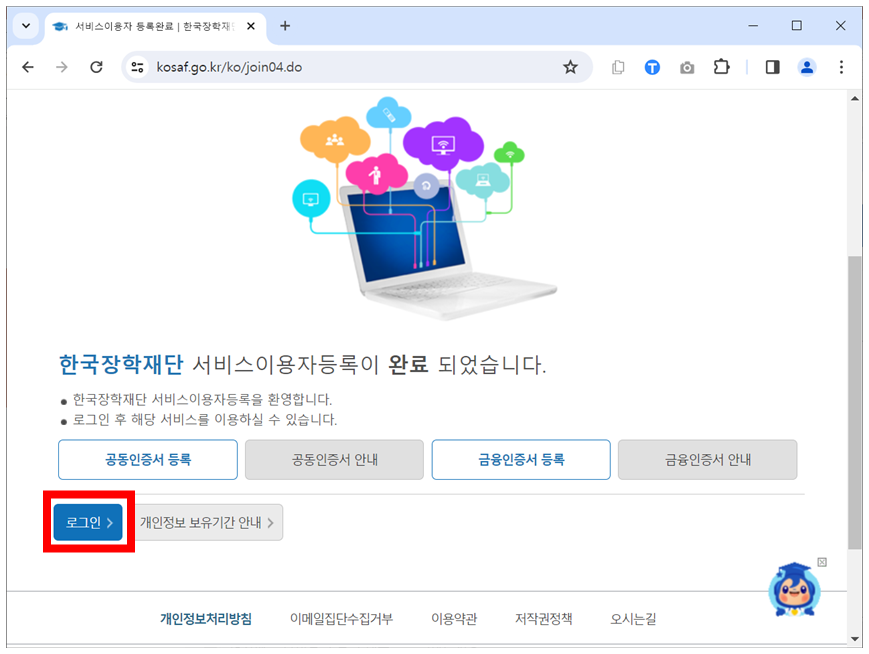Open 금융인증서 안내 button
Screen dimensions: 869x654
tap(708, 459)
